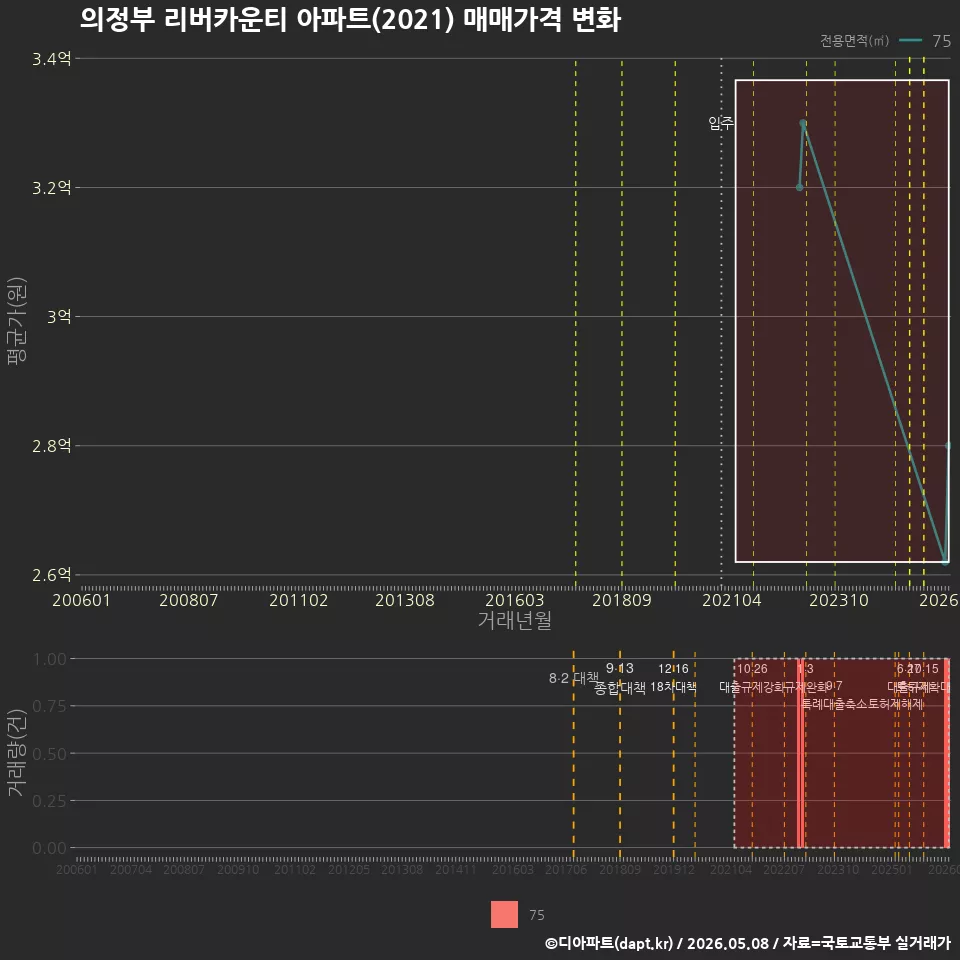Click the 거래량(건) axis title

point(17,752)
